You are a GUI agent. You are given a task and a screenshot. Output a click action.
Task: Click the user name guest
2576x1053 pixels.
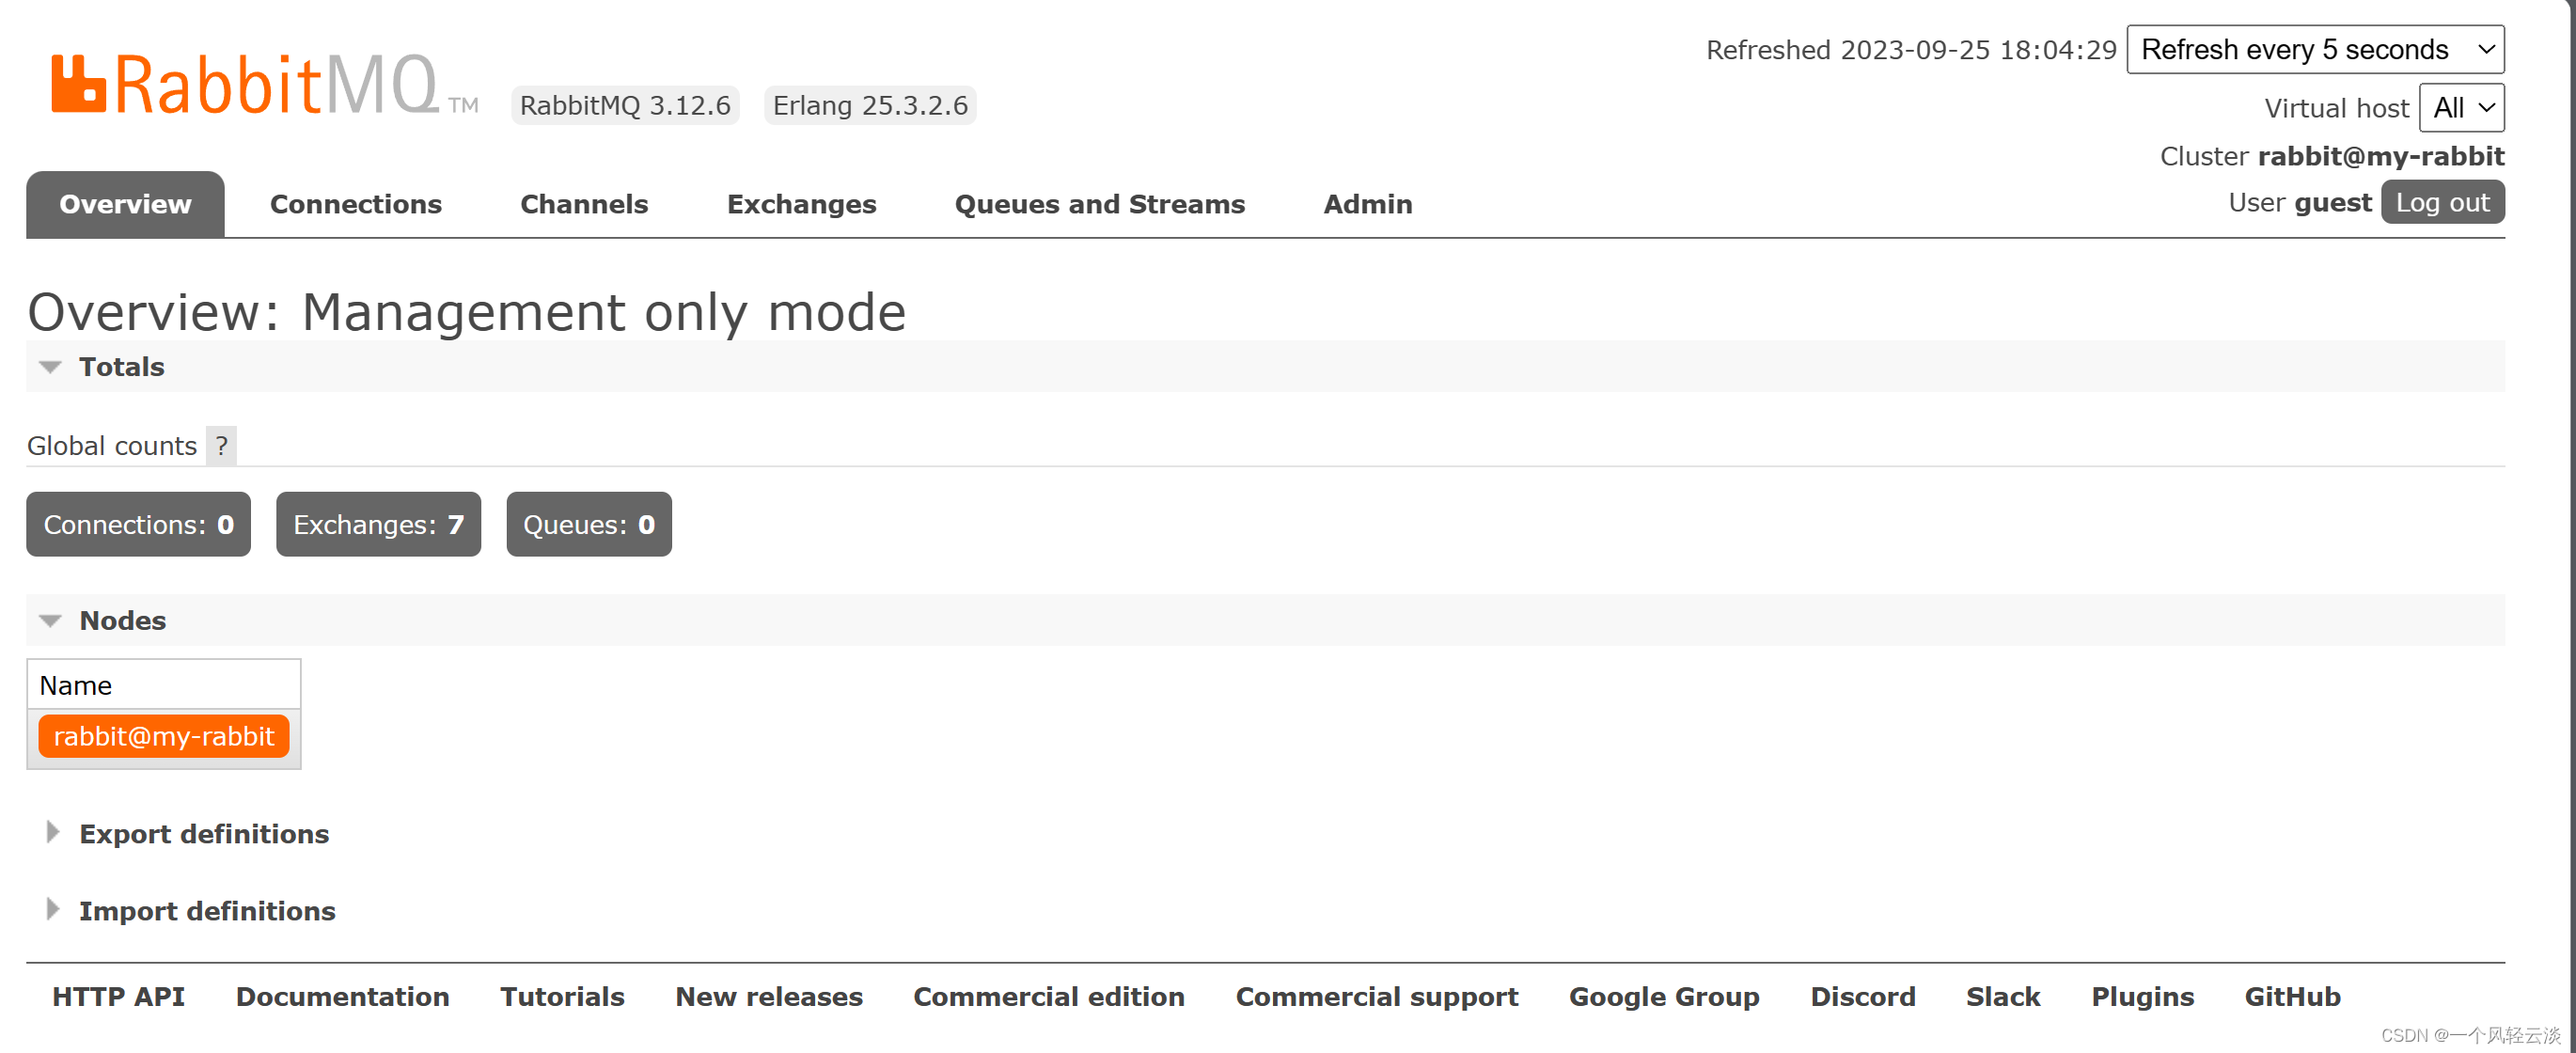tap(2332, 202)
